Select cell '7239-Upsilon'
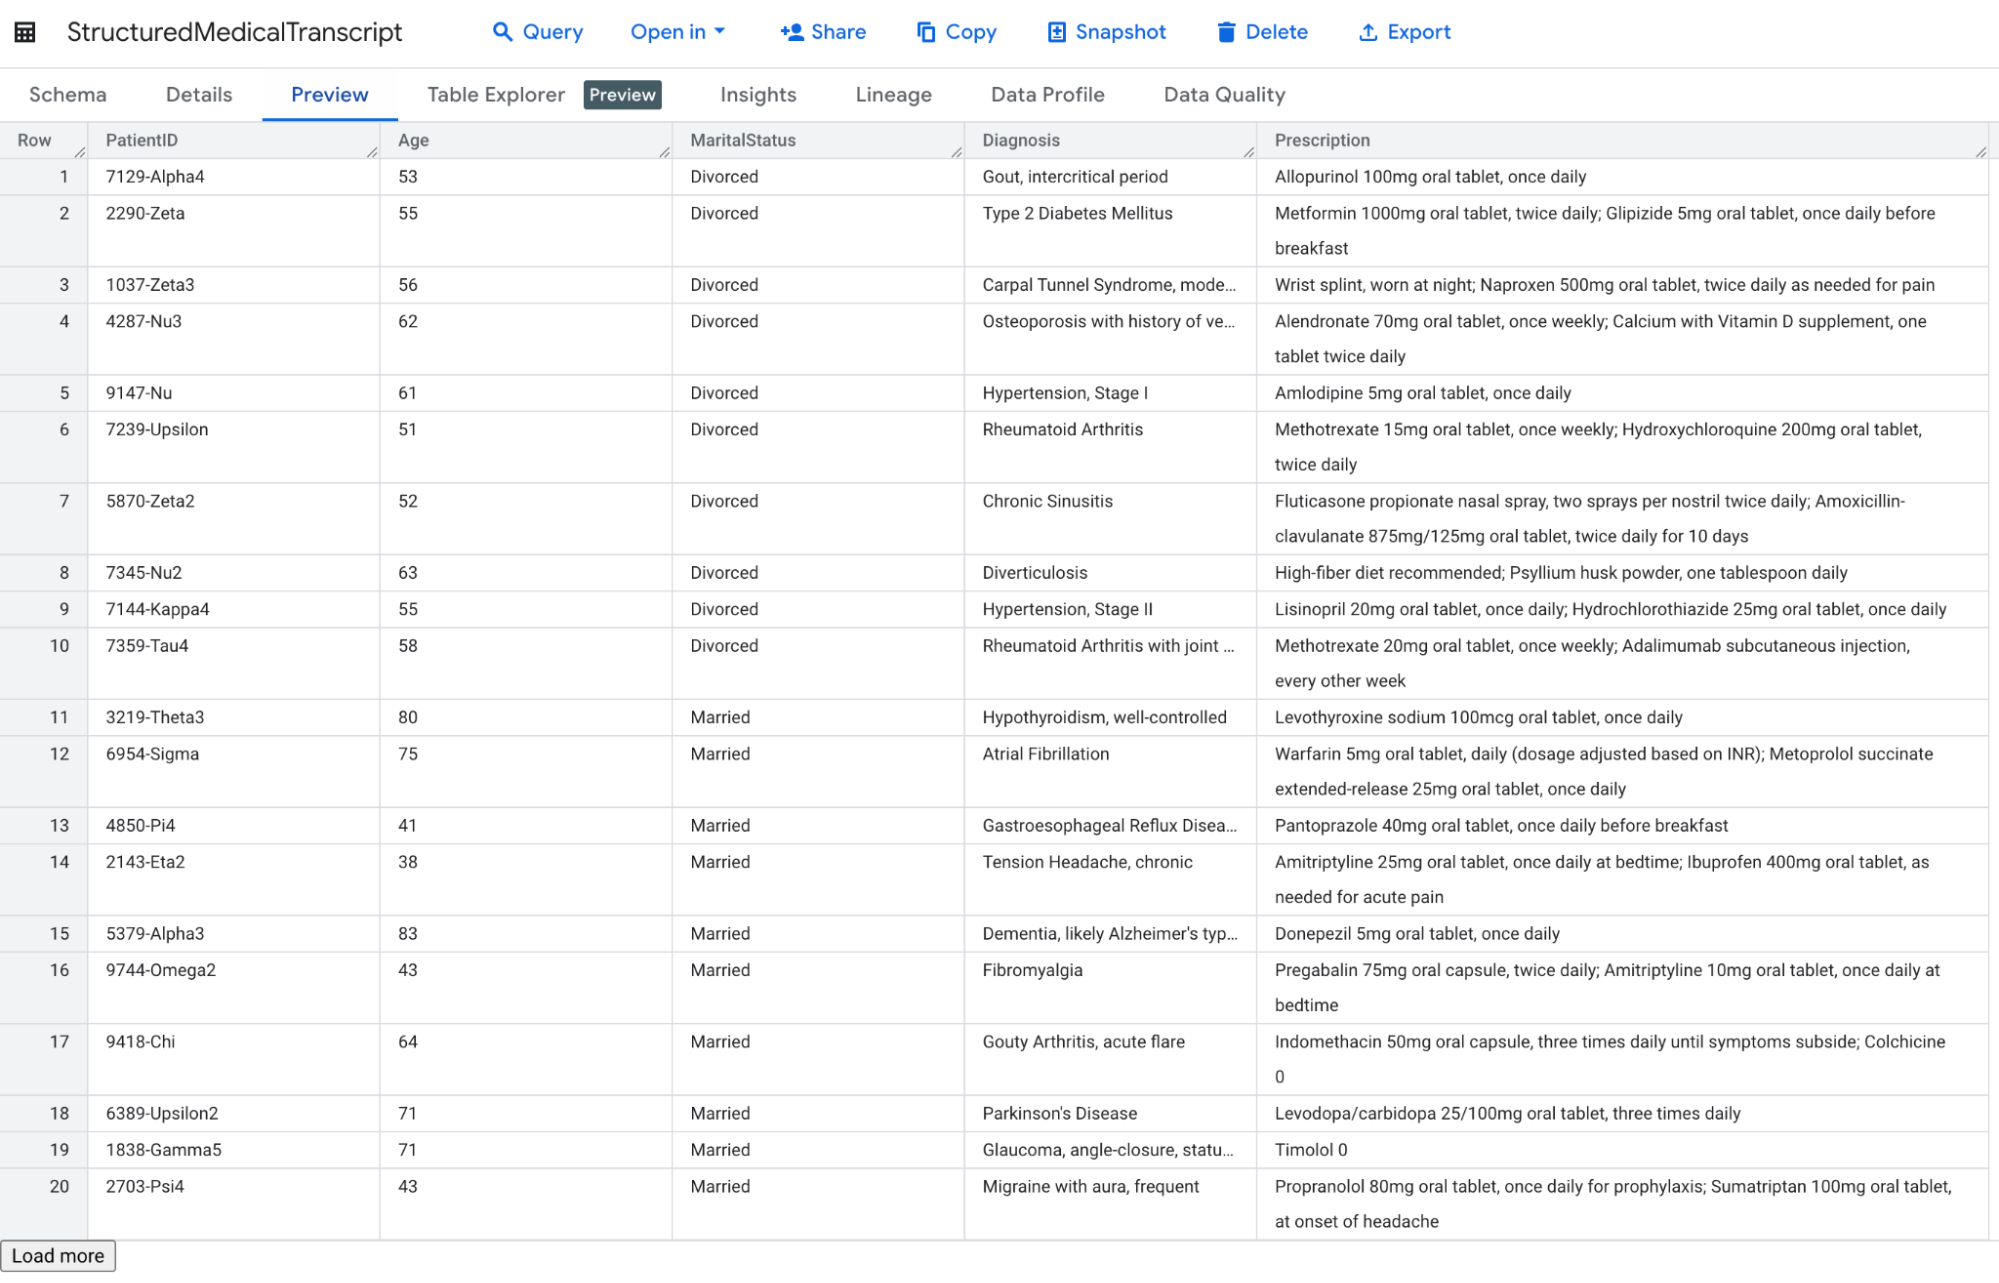 pyautogui.click(x=234, y=447)
